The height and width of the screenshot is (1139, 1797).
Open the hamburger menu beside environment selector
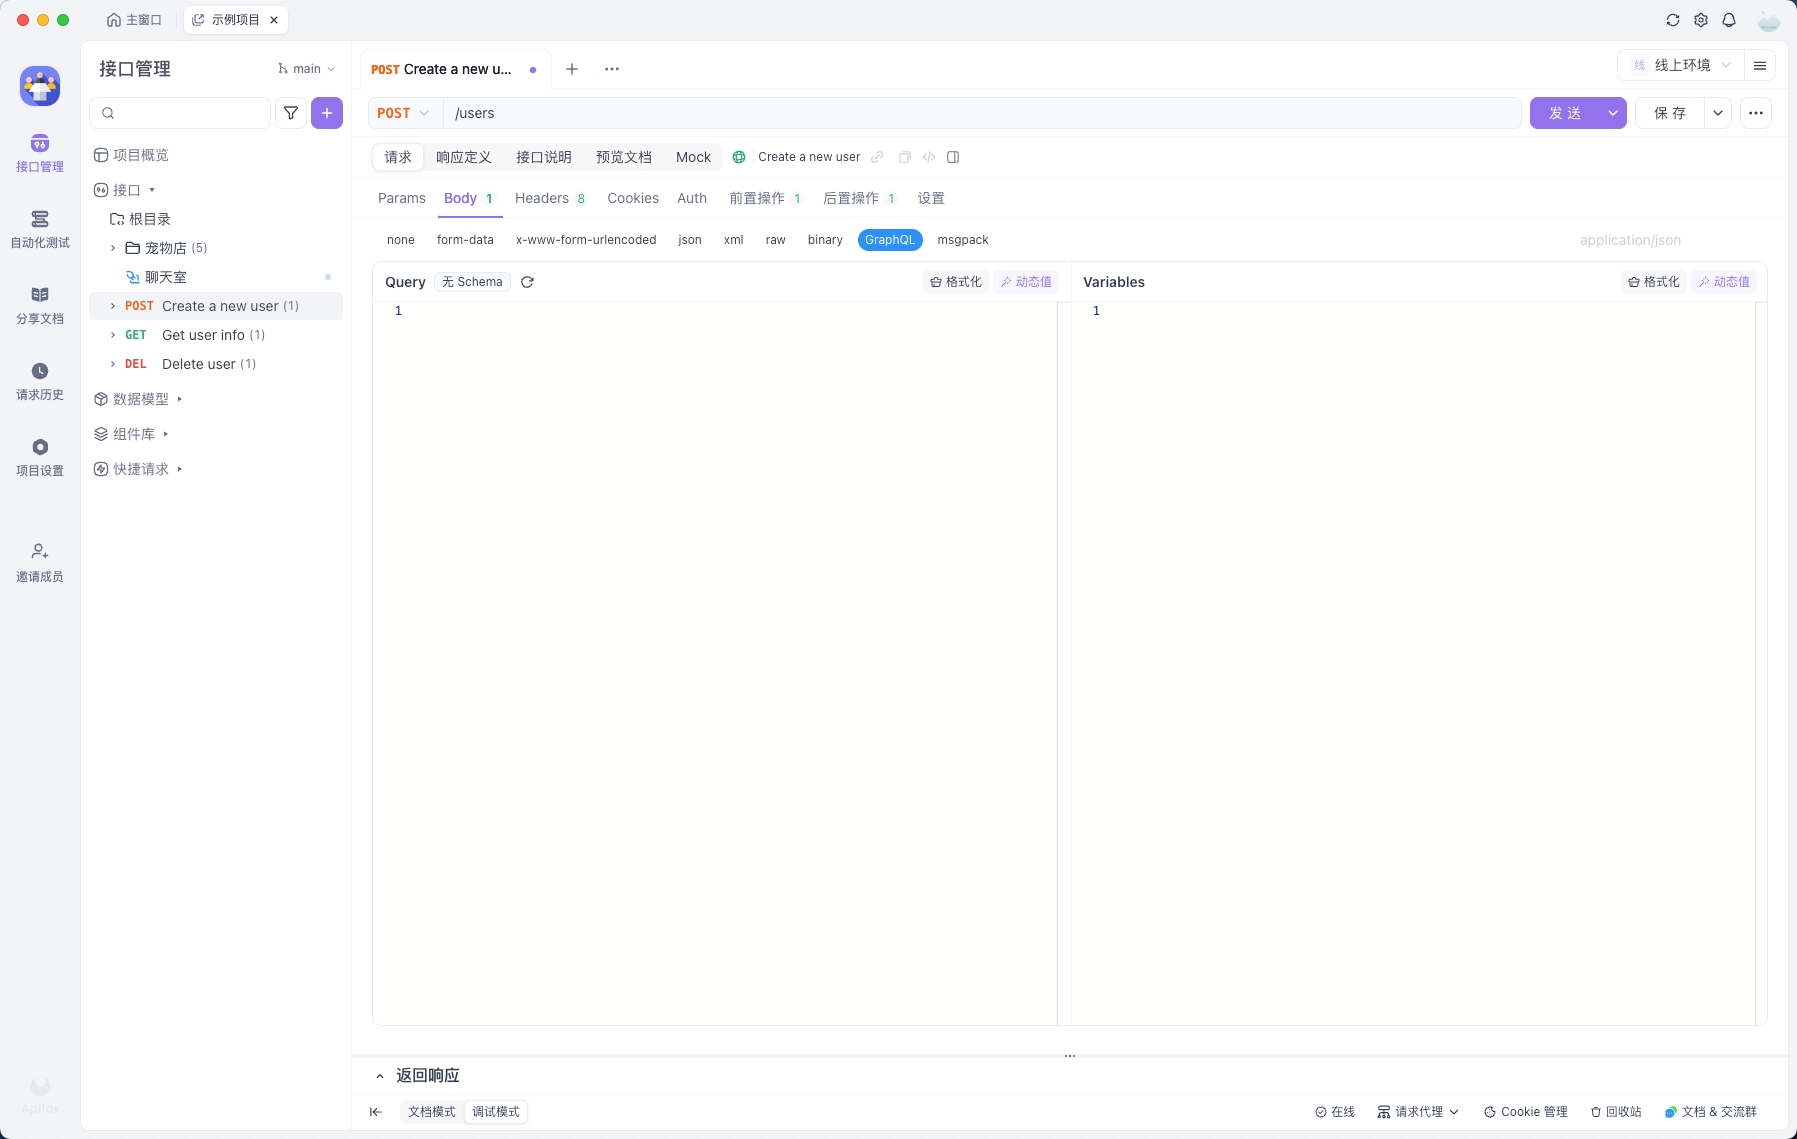point(1760,65)
